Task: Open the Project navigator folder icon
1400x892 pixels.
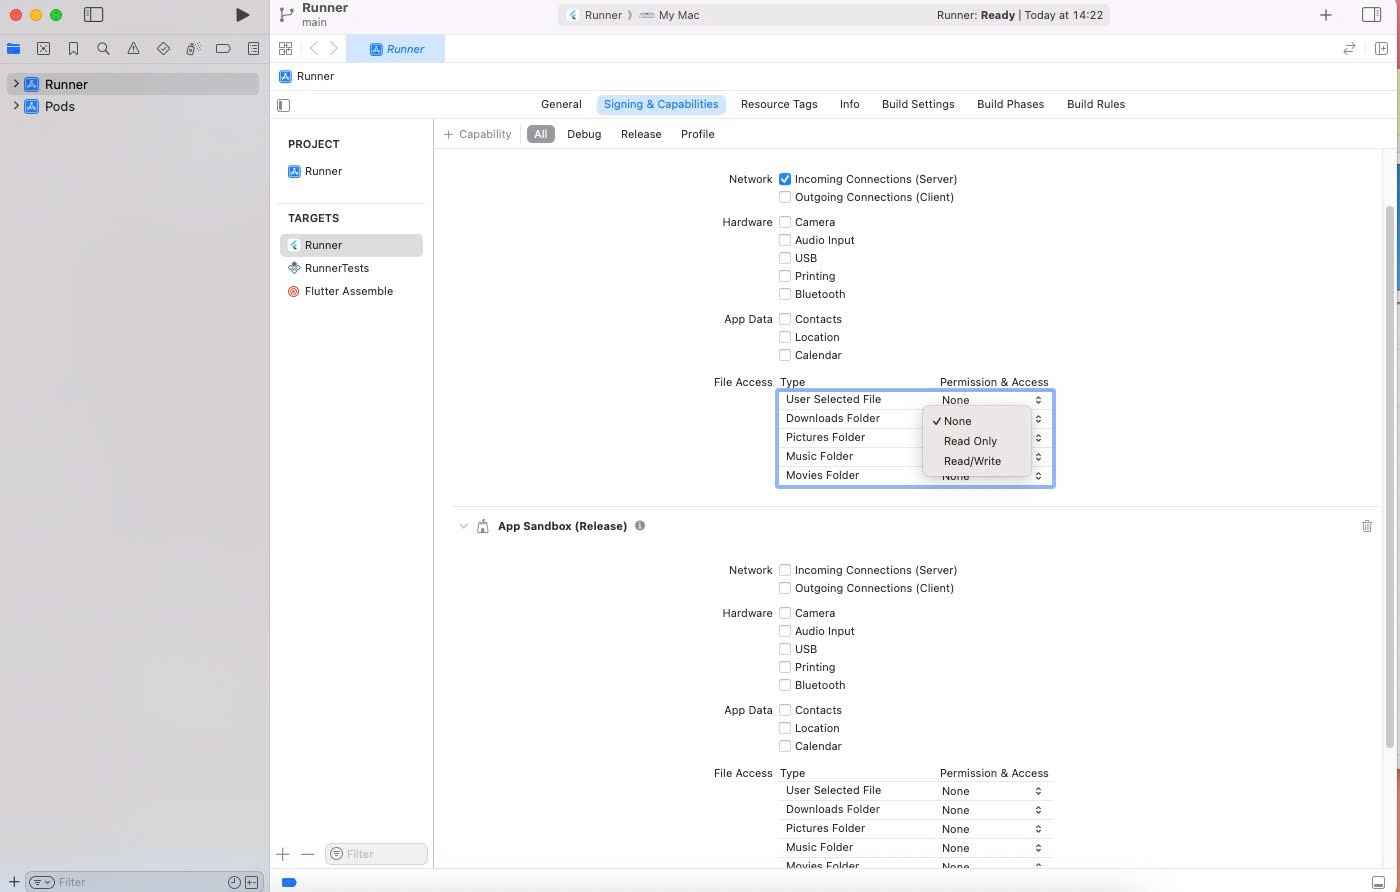Action: 13,48
